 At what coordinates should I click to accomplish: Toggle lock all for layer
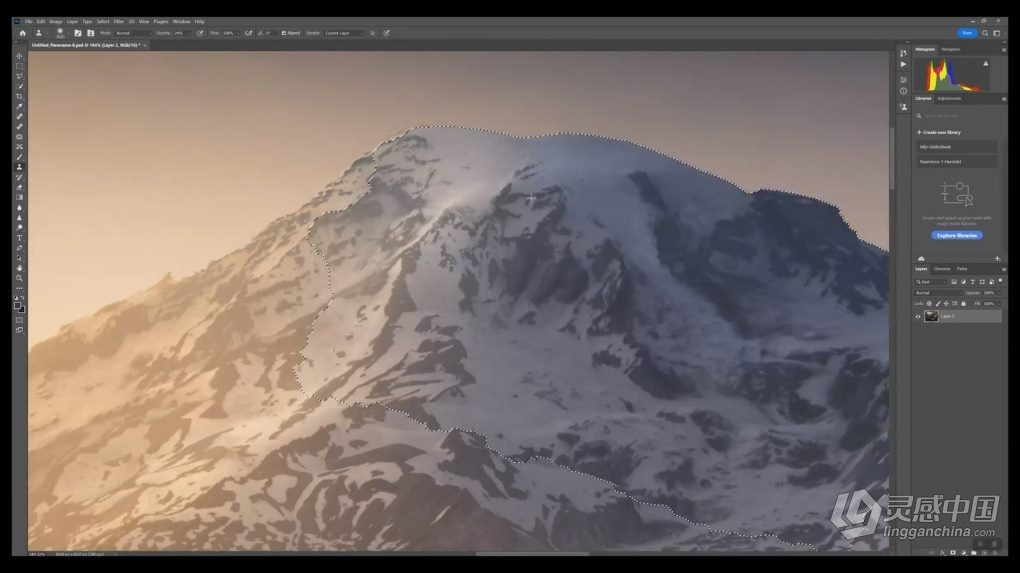point(963,304)
